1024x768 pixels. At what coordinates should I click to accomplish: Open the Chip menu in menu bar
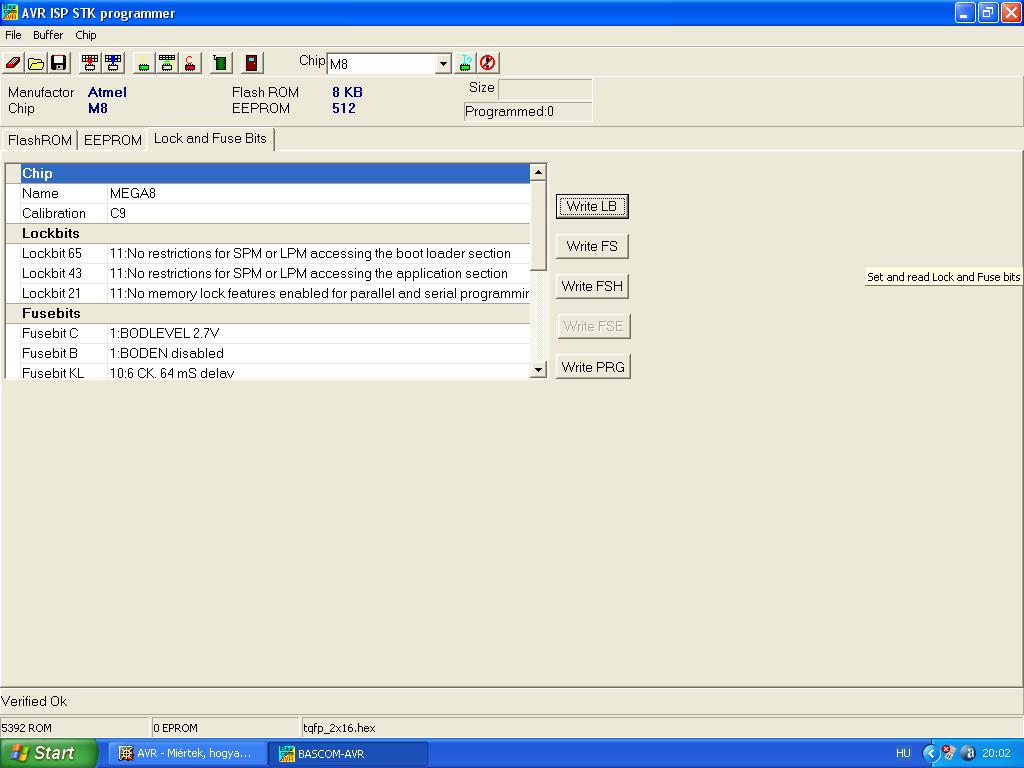click(x=86, y=35)
